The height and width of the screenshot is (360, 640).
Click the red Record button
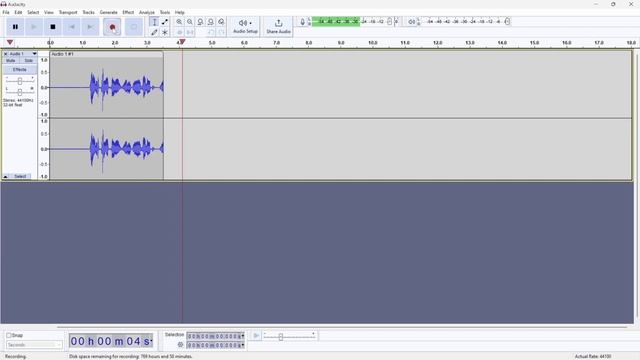pyautogui.click(x=112, y=27)
